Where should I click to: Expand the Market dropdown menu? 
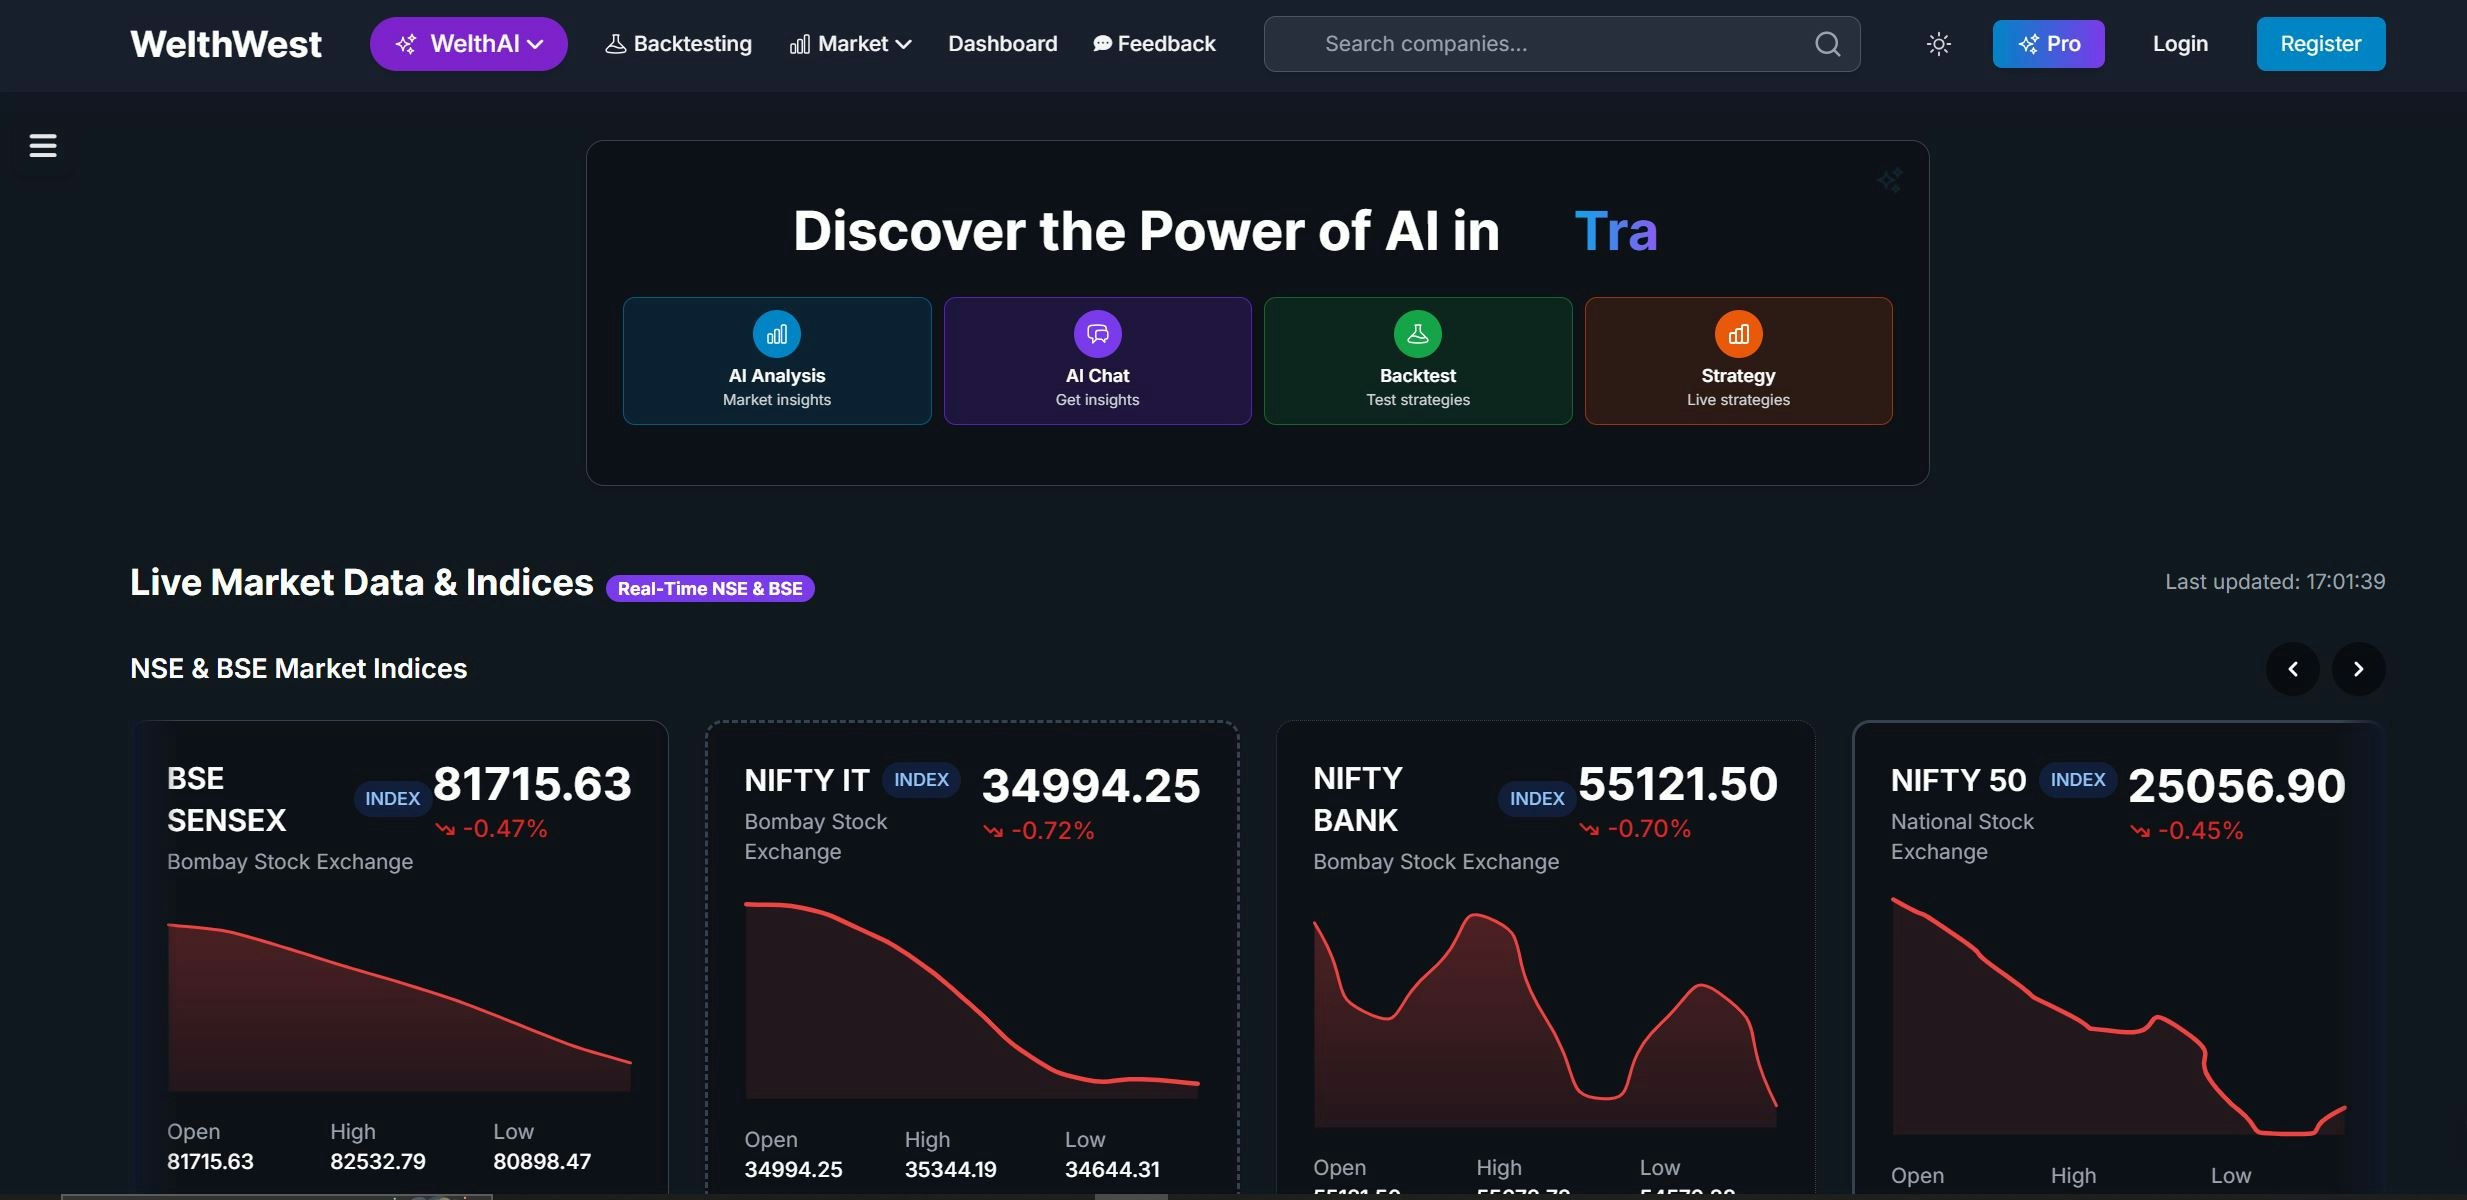851,44
